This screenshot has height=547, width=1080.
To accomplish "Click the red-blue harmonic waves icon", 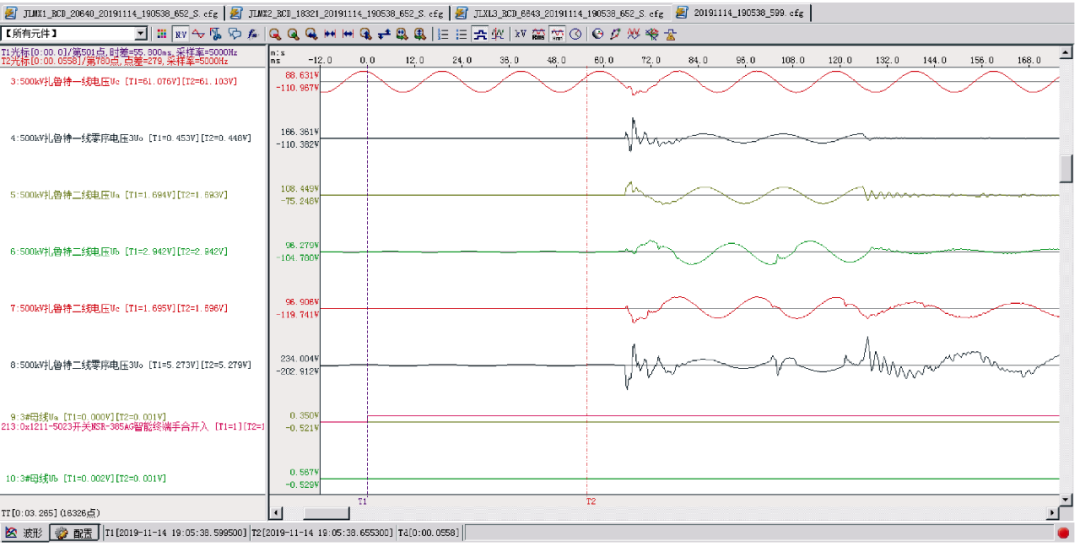I will click(634, 34).
